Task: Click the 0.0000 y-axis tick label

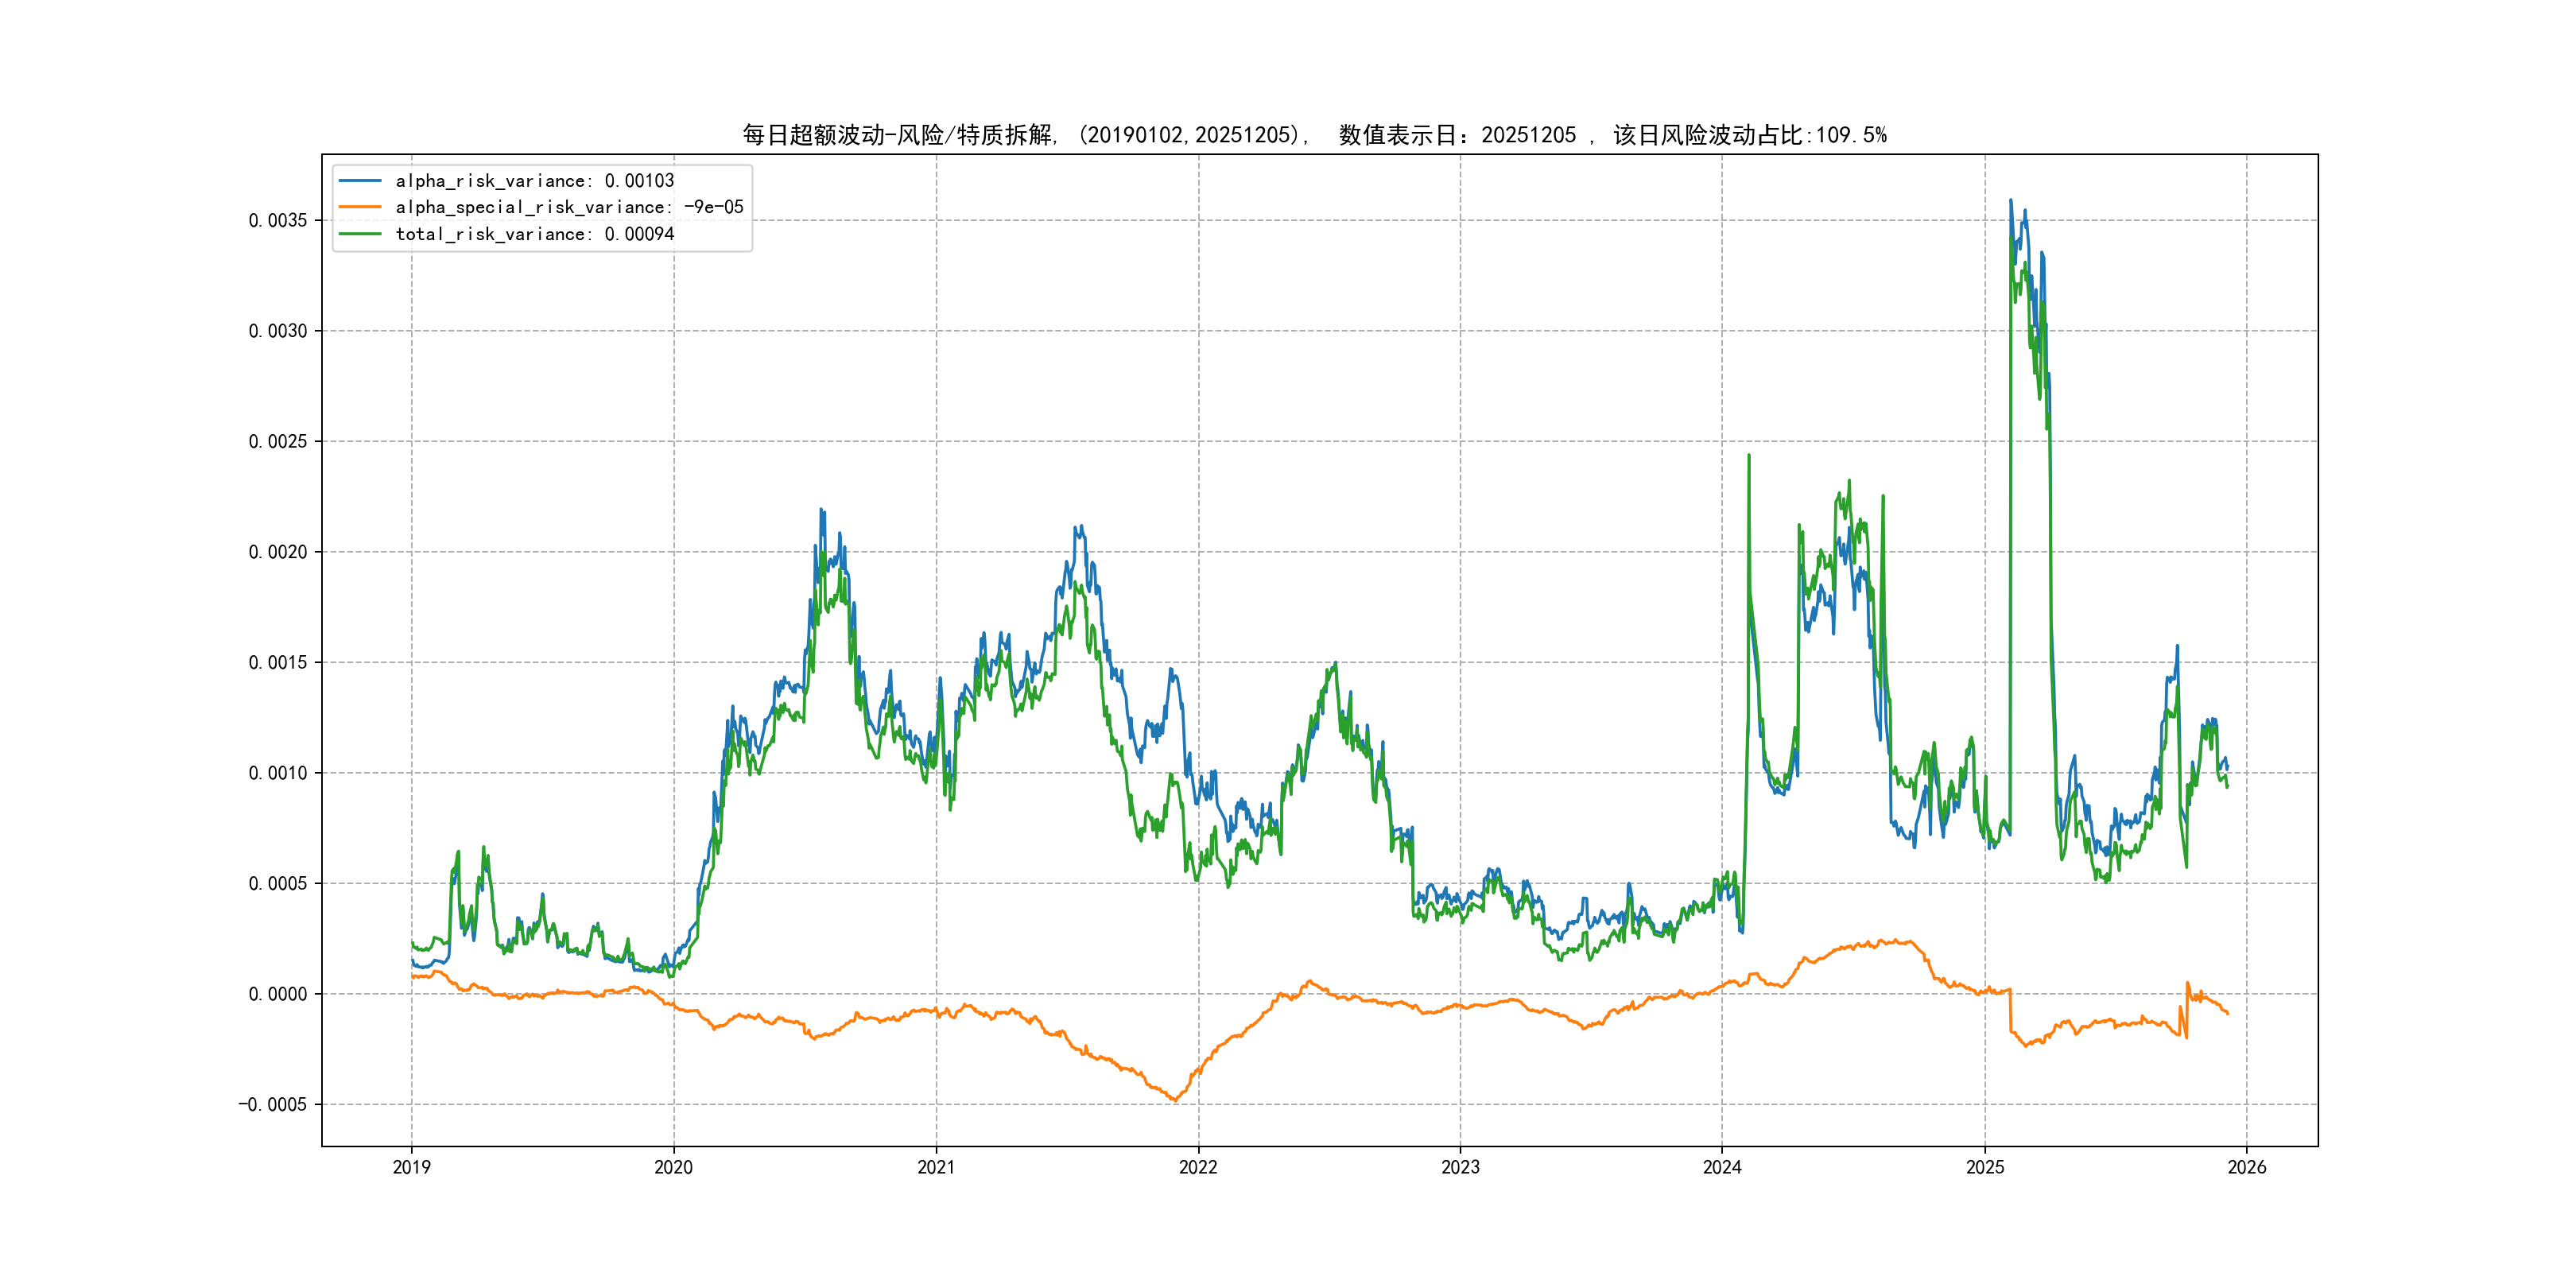Action: (278, 994)
